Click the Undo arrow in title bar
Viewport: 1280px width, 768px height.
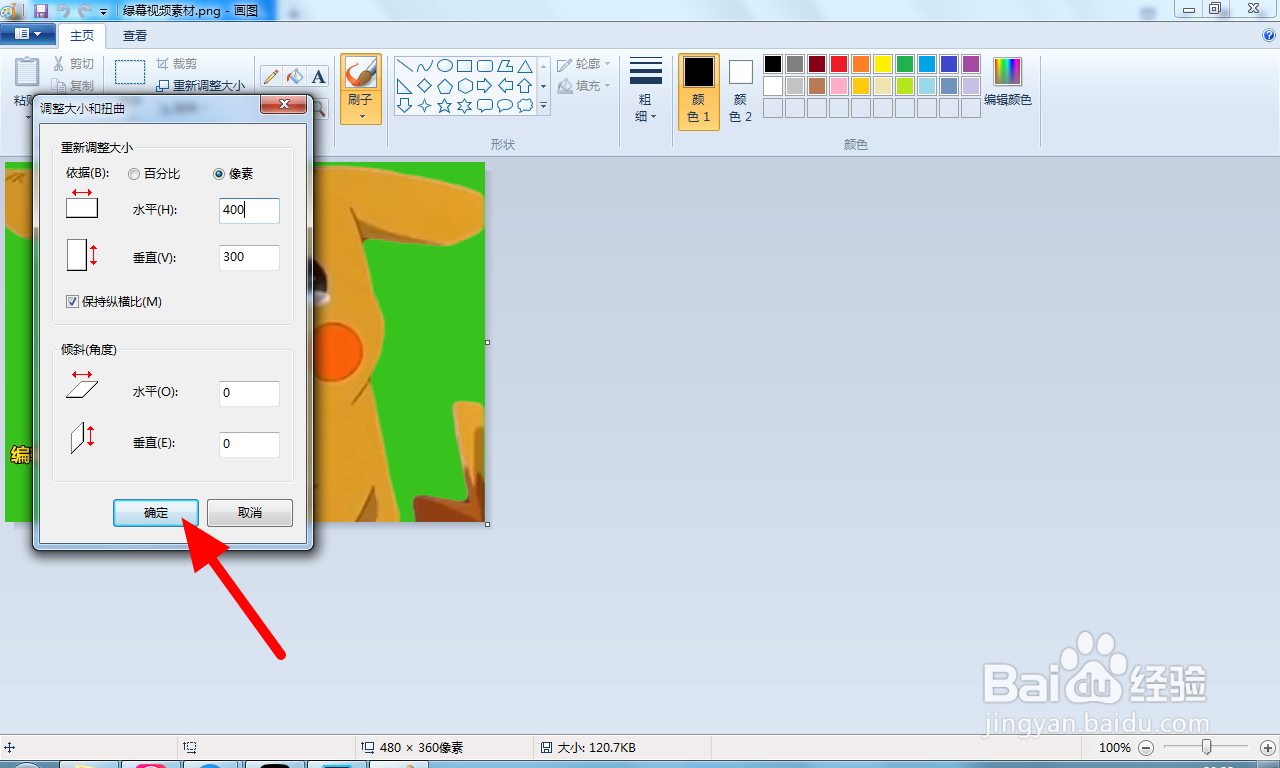[x=63, y=9]
